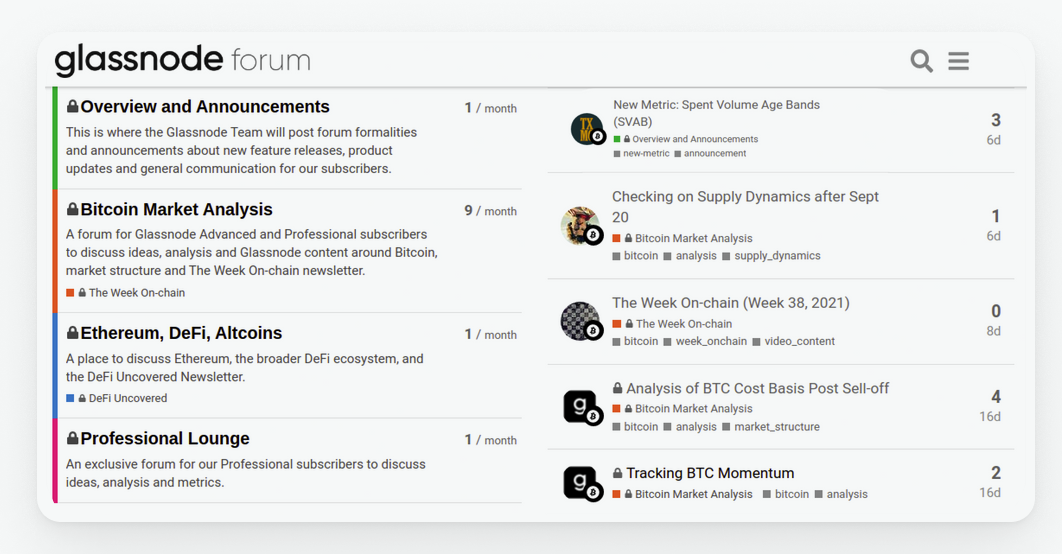Viewport: 1062px width, 554px height.
Task: Select bitcoin tag under Week 38 topic
Action: pyautogui.click(x=635, y=341)
